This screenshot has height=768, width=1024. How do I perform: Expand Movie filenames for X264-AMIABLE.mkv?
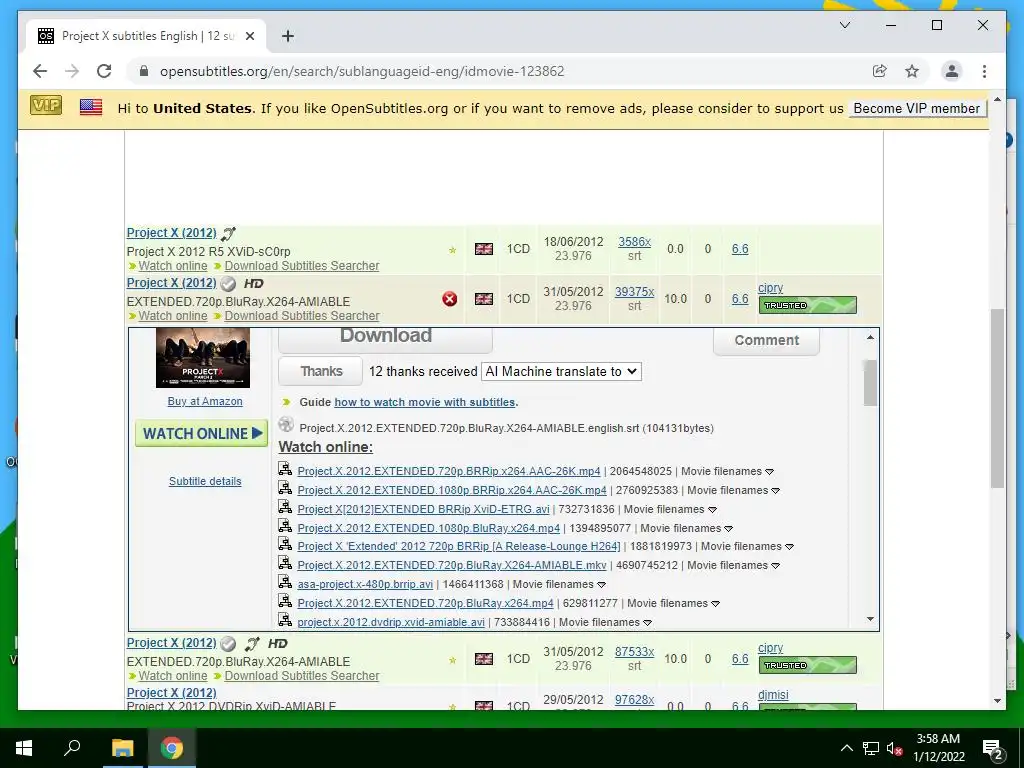pyautogui.click(x=775, y=566)
